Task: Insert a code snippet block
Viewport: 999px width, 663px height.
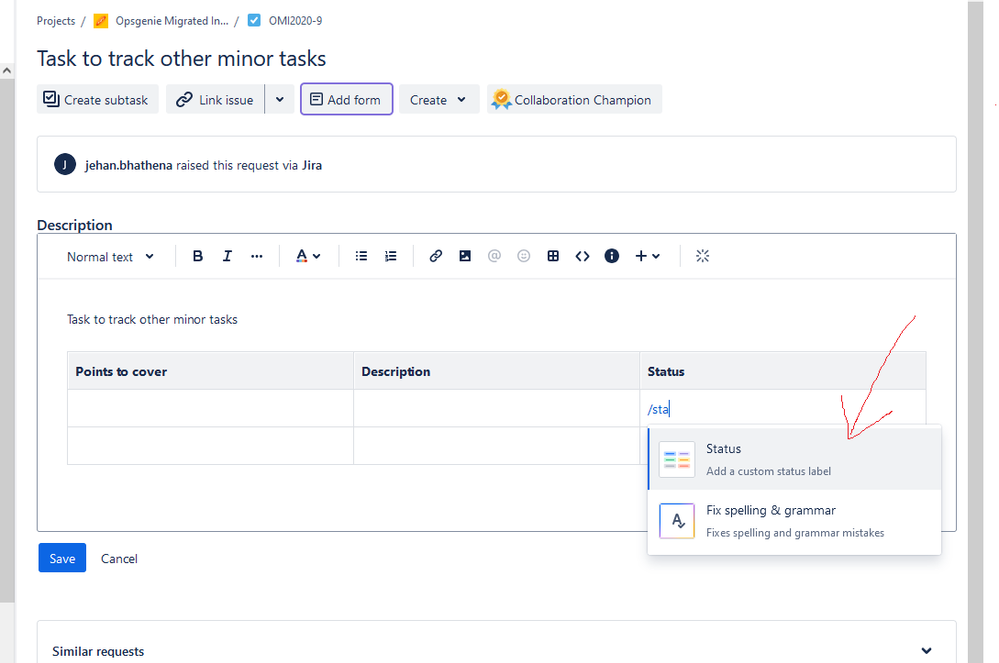Action: click(x=582, y=256)
